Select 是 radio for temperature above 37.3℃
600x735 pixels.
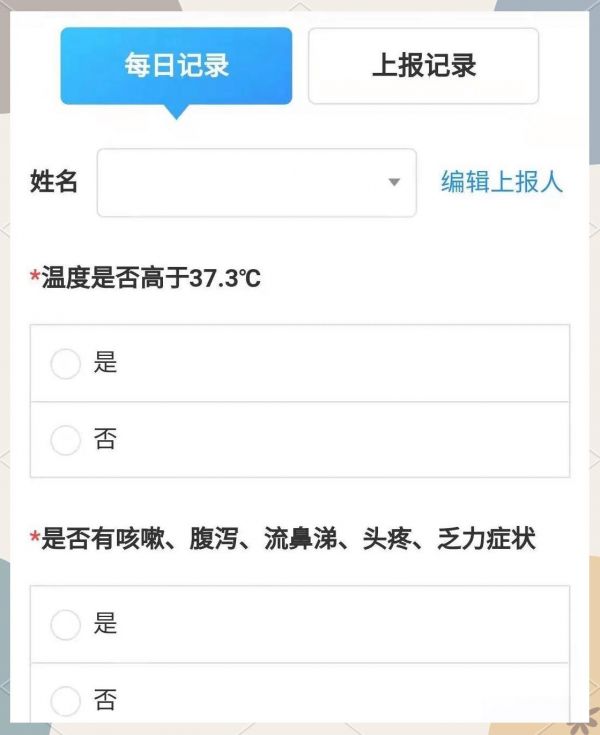[x=66, y=363]
